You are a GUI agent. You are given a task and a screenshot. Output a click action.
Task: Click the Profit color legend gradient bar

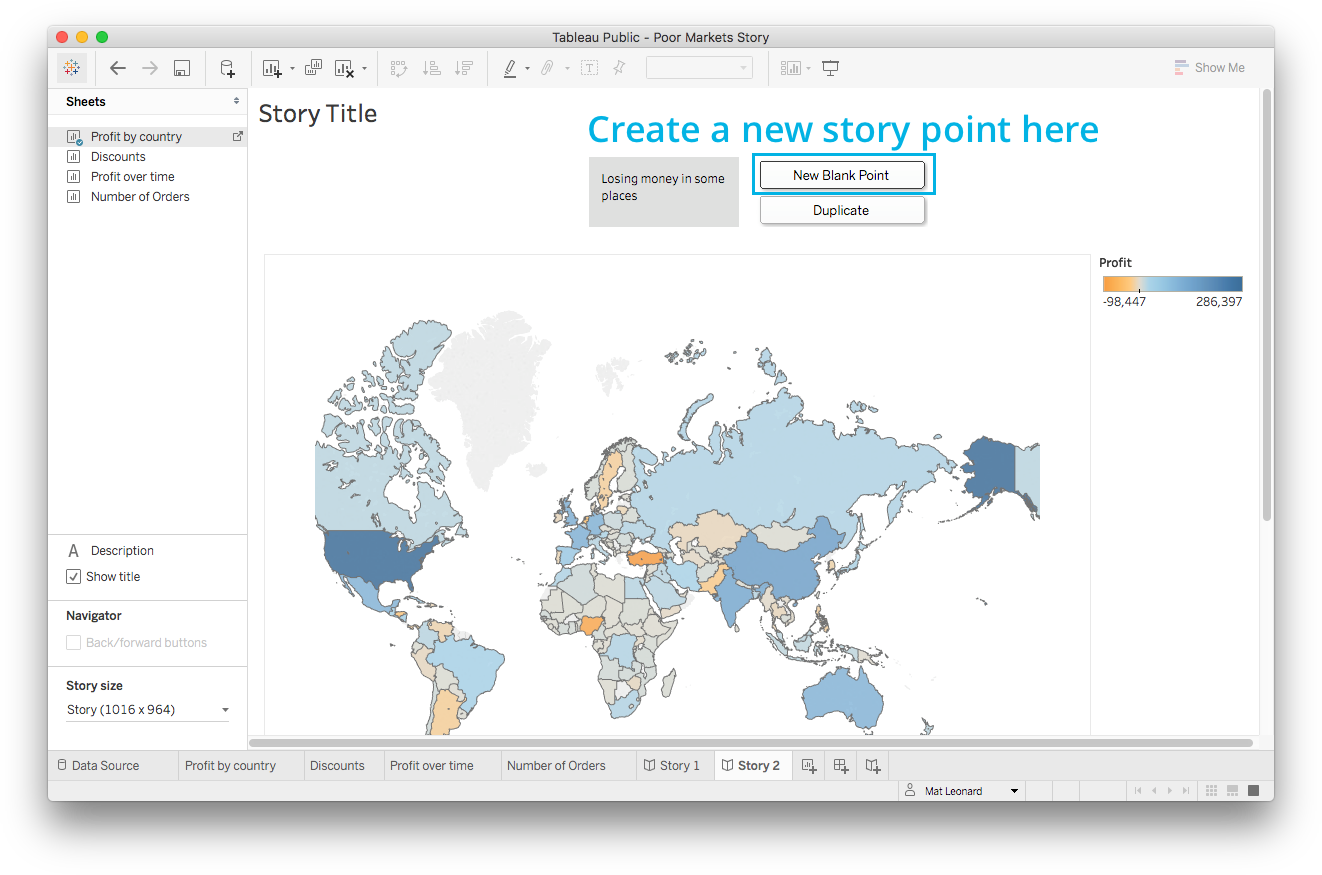pyautogui.click(x=1172, y=284)
